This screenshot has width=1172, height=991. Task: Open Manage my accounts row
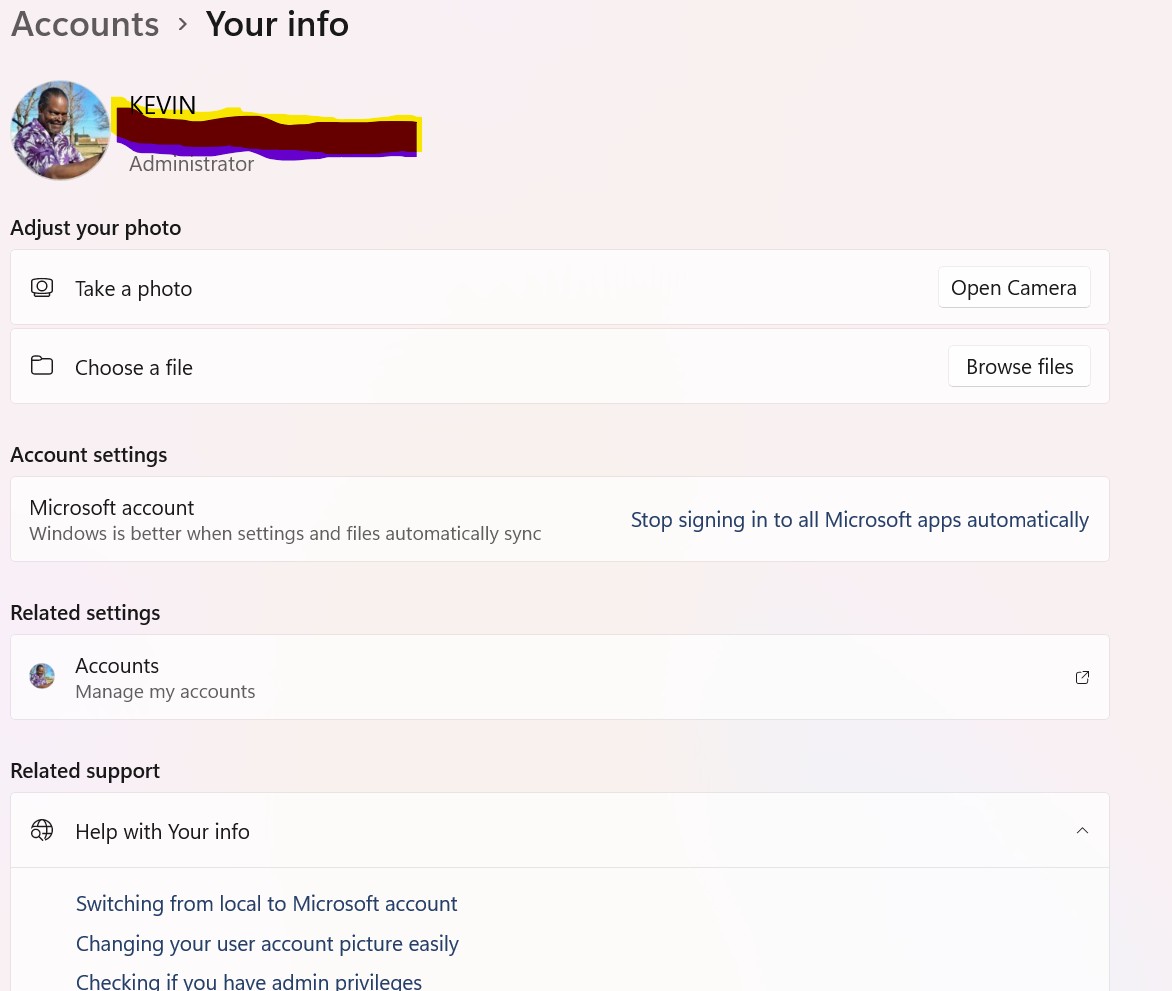pos(560,677)
